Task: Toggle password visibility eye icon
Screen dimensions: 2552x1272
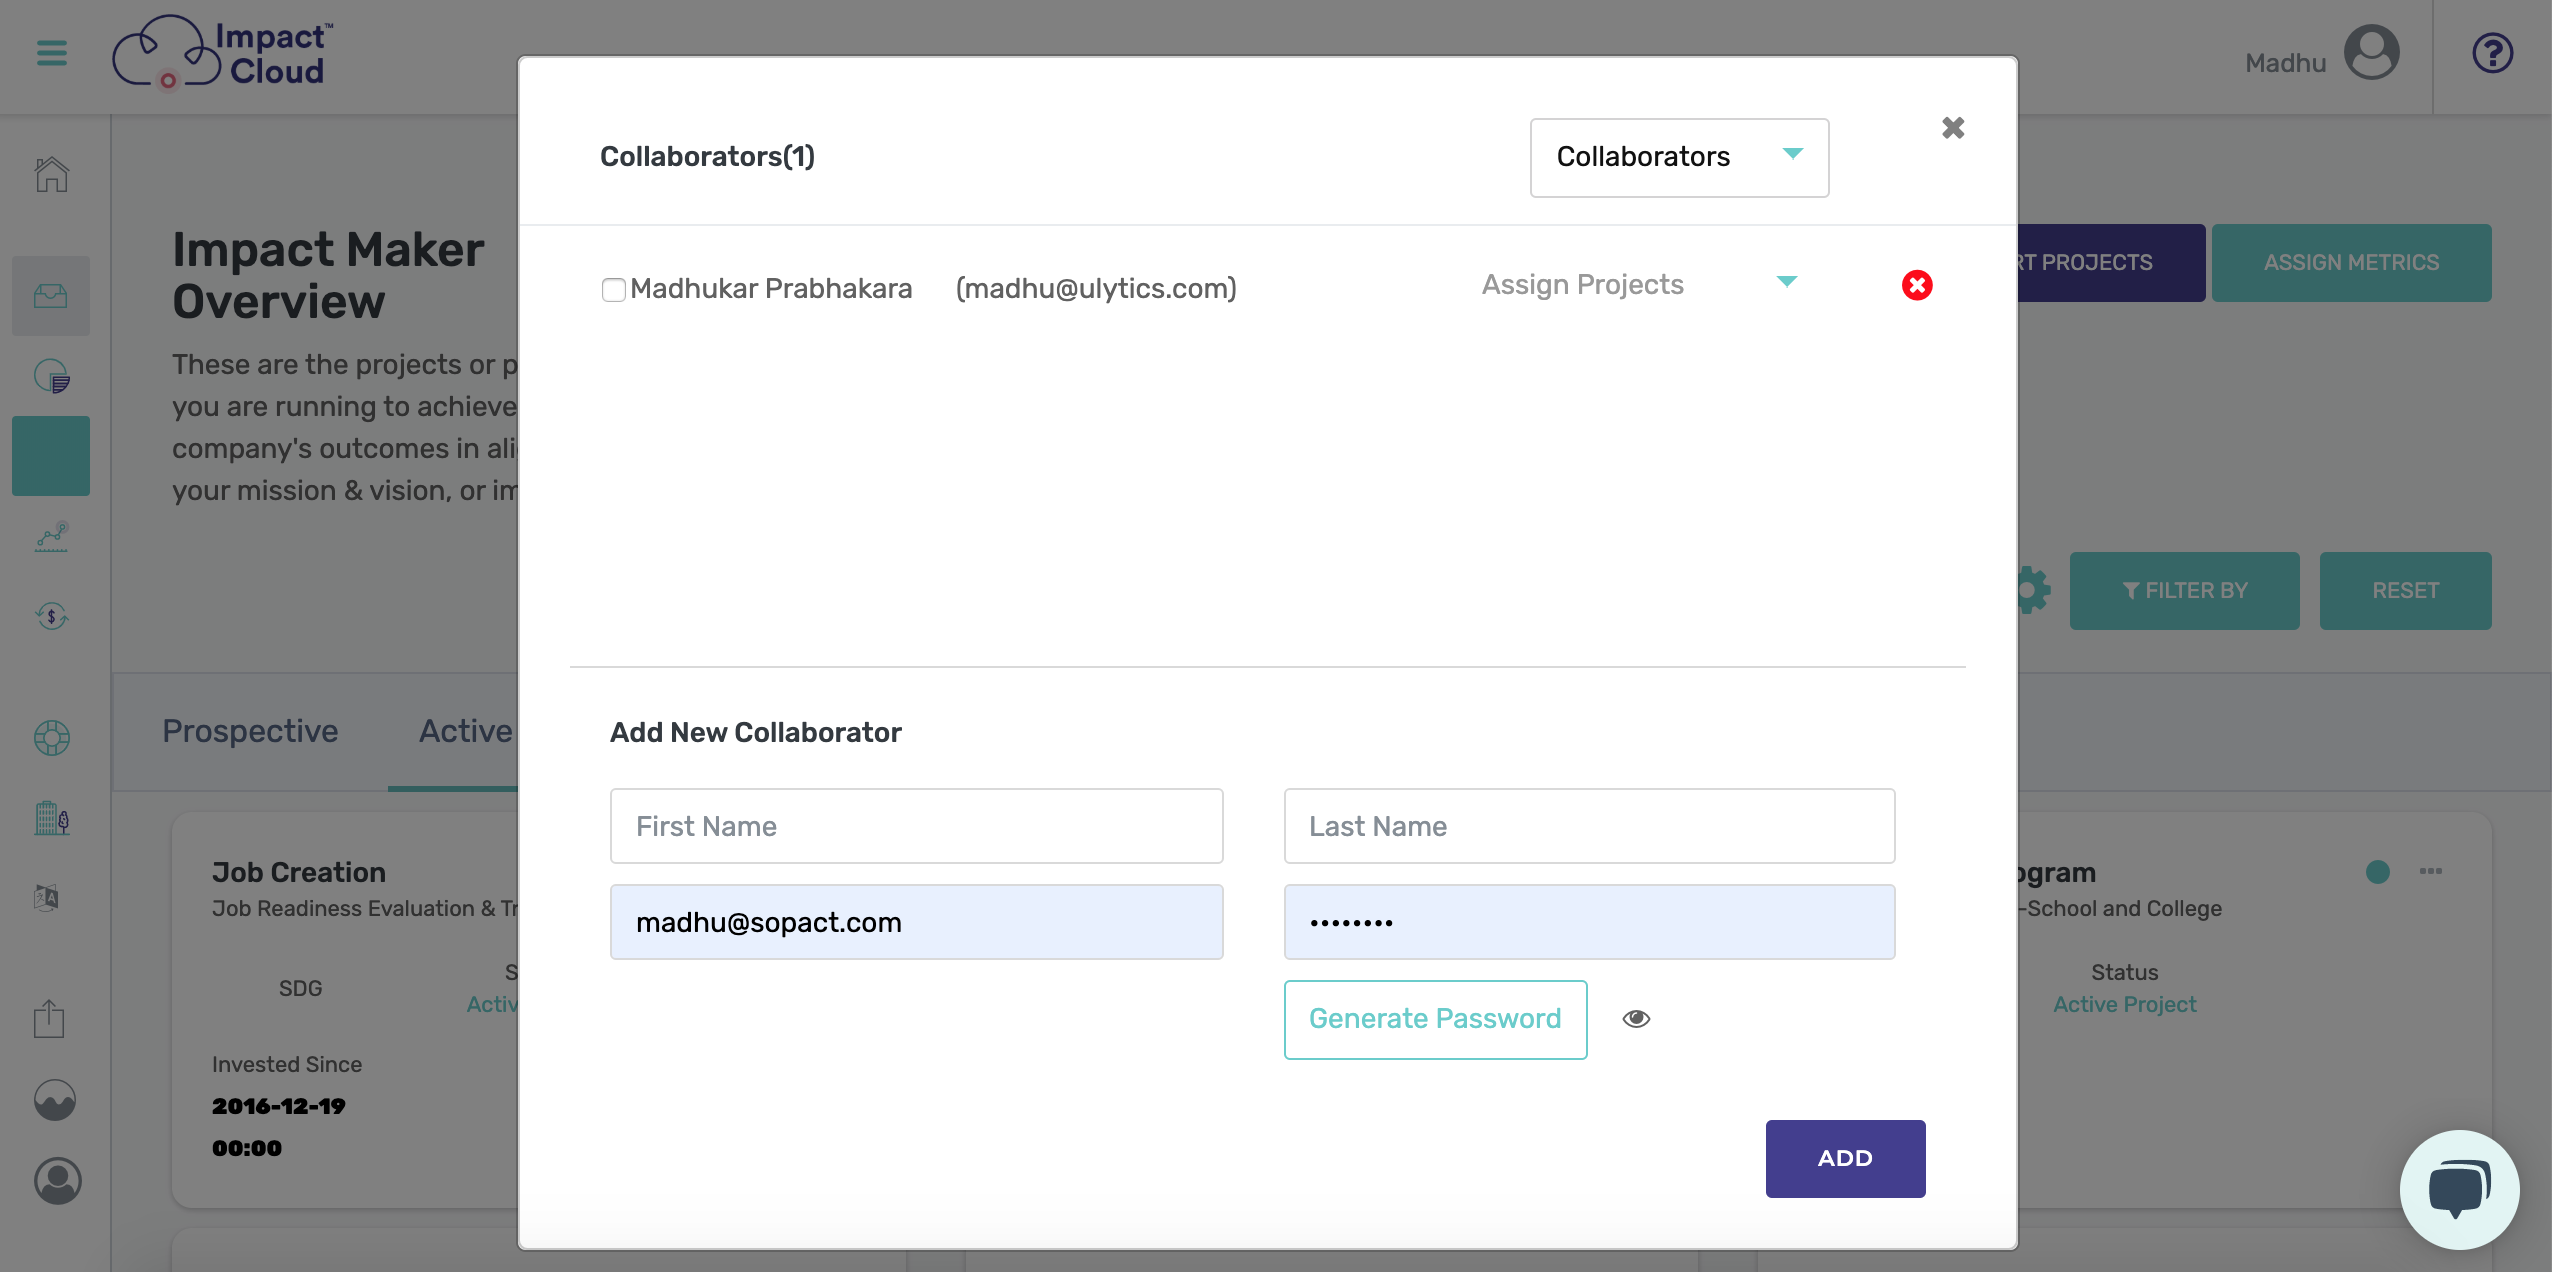Action: point(1636,1019)
